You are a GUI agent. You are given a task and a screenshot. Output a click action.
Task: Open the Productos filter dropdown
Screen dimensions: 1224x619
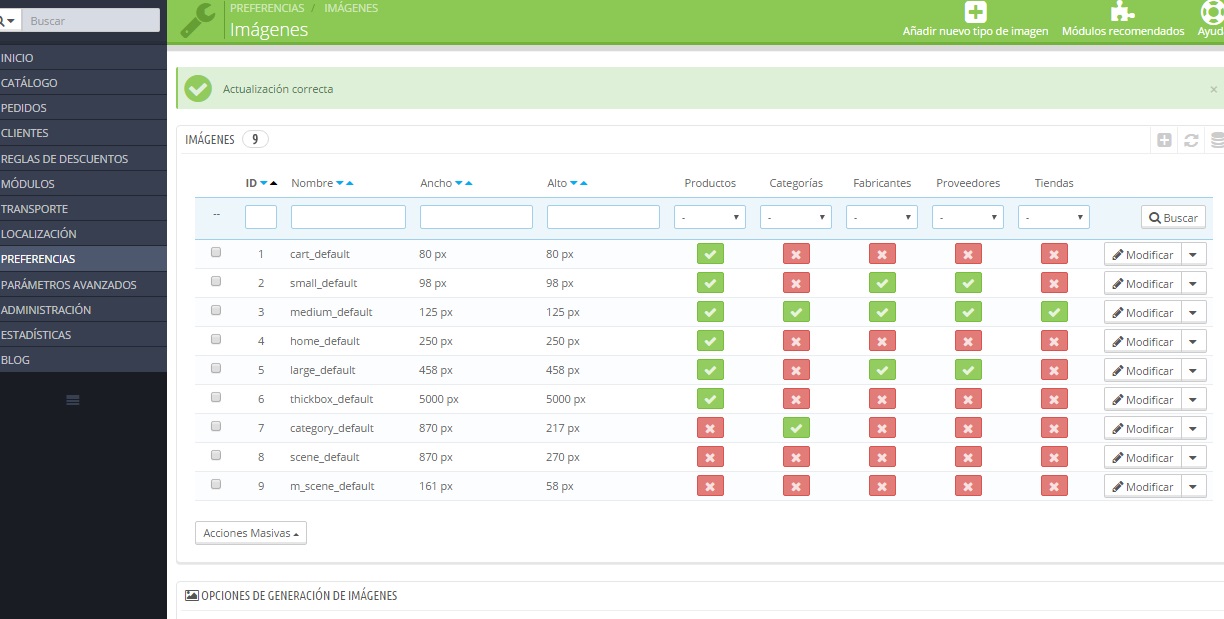pos(710,217)
